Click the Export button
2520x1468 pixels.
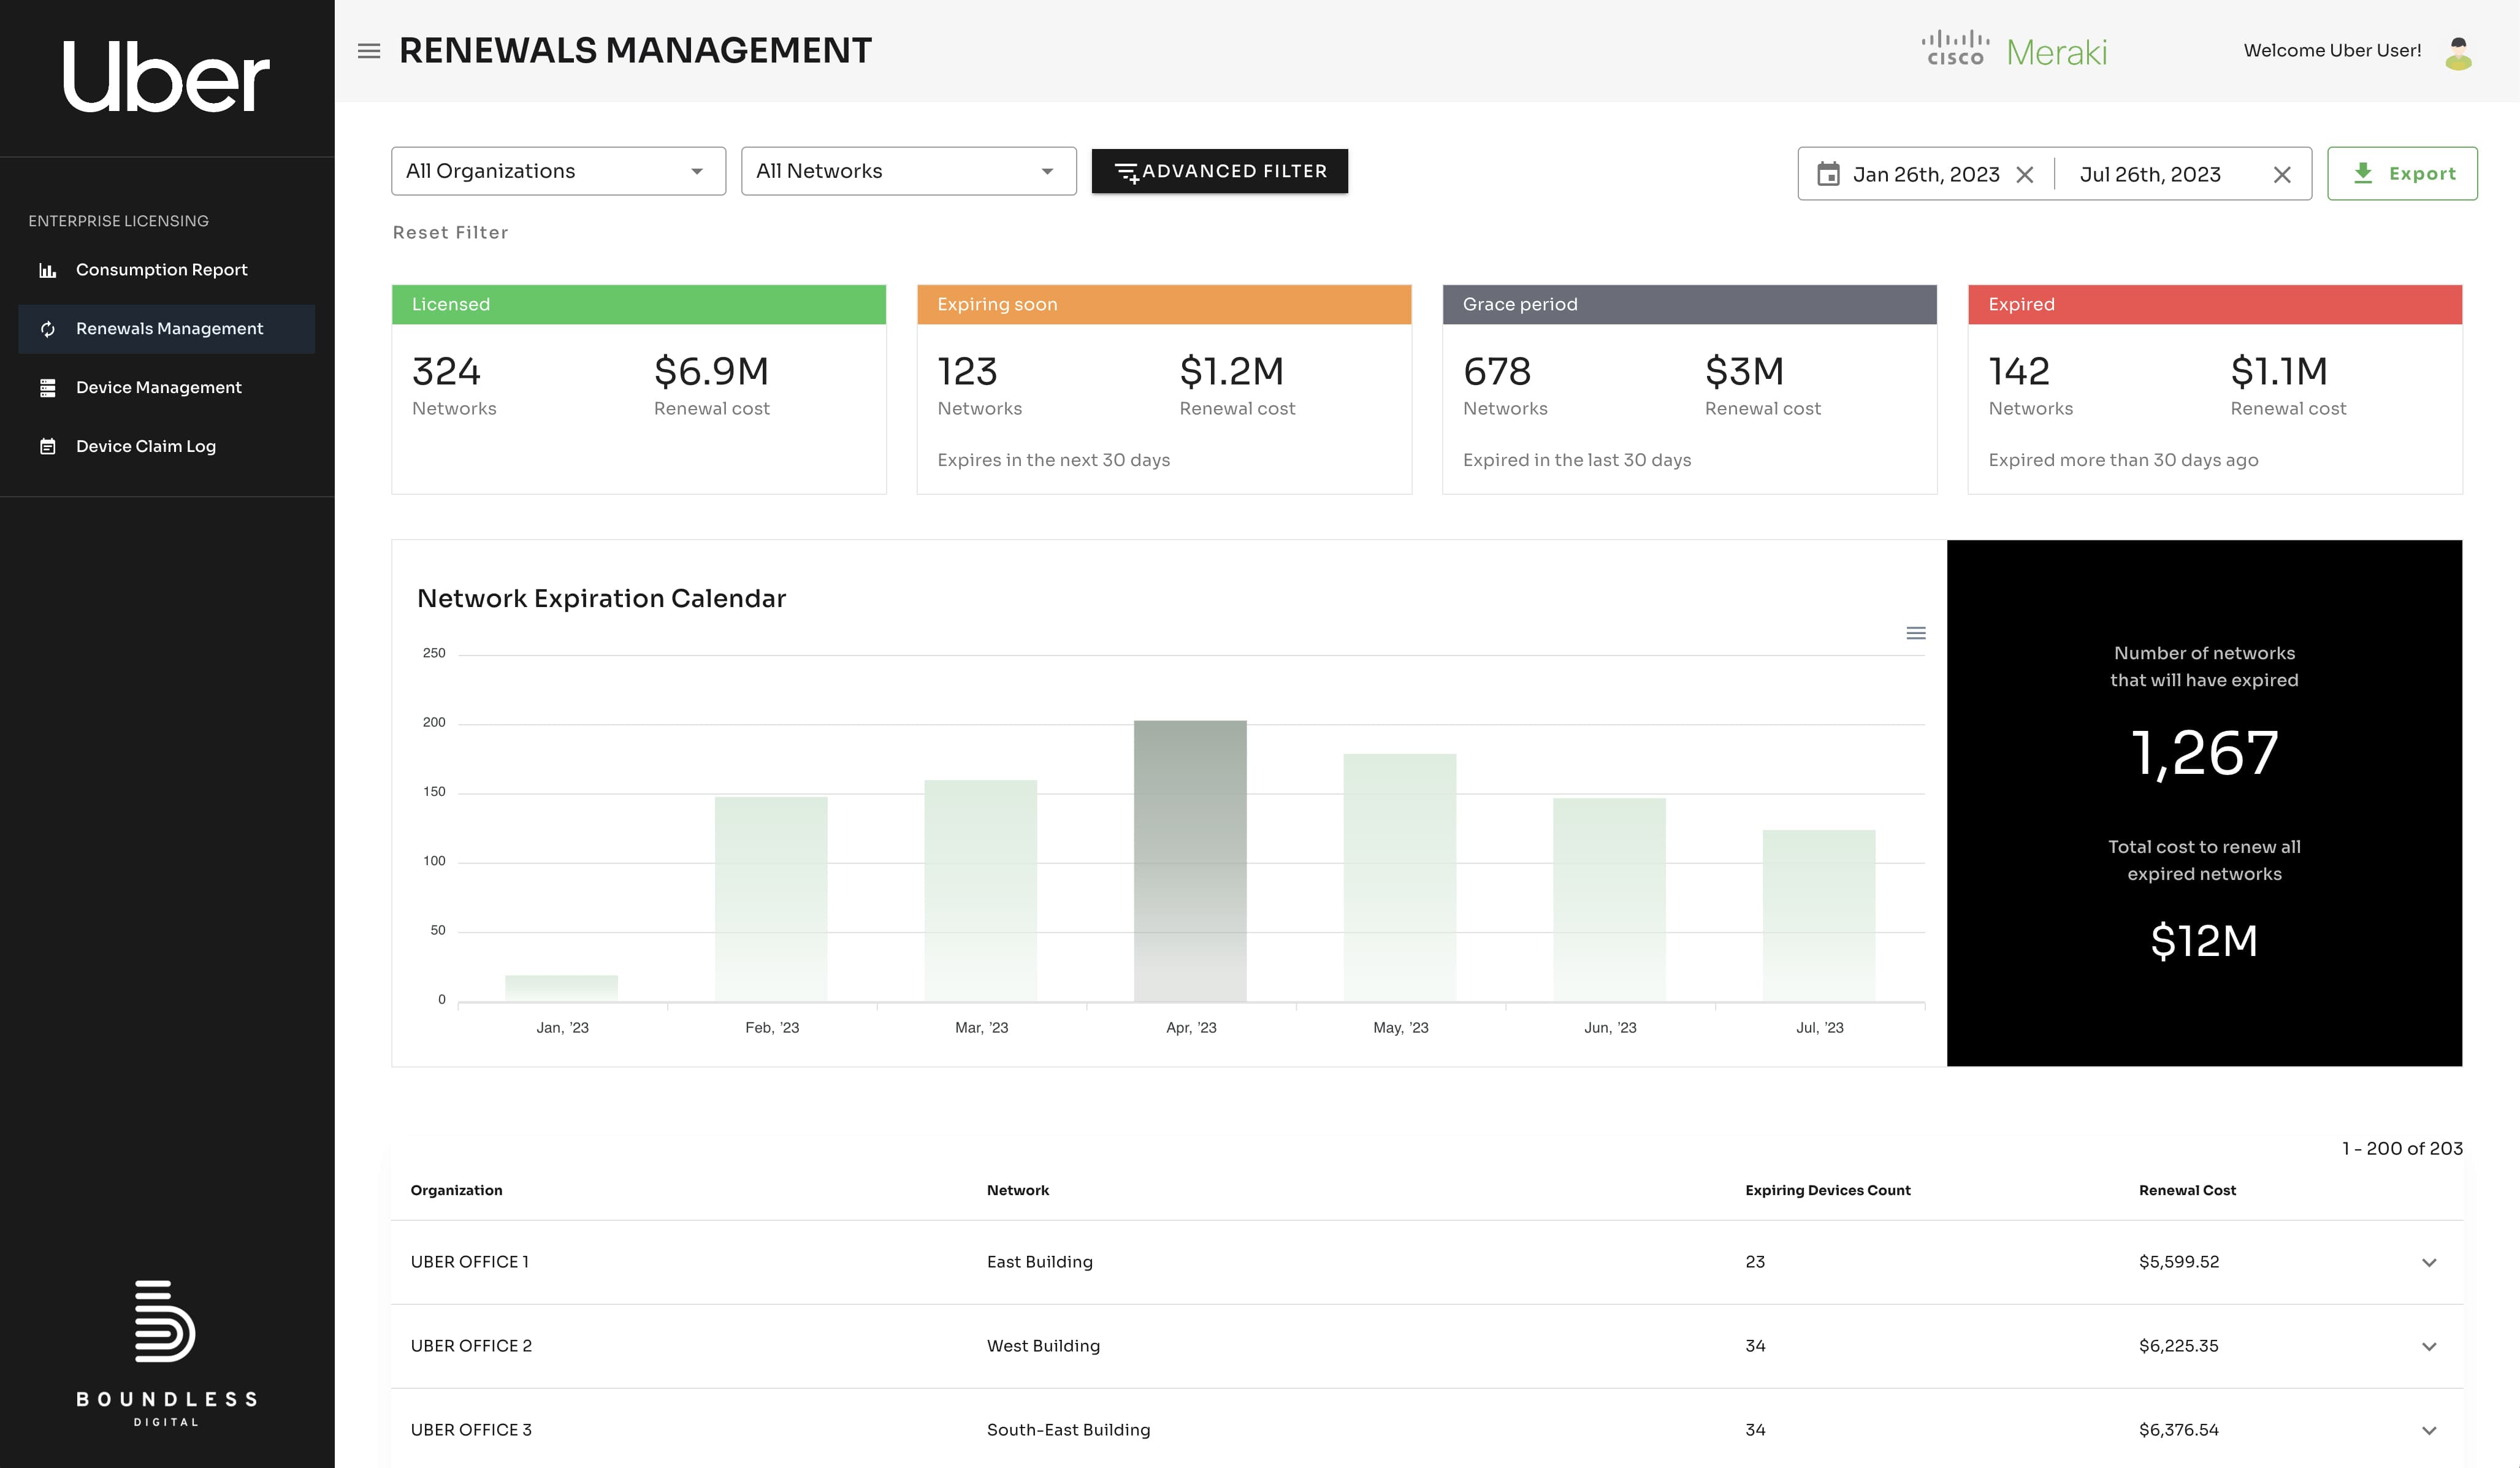(x=2402, y=174)
